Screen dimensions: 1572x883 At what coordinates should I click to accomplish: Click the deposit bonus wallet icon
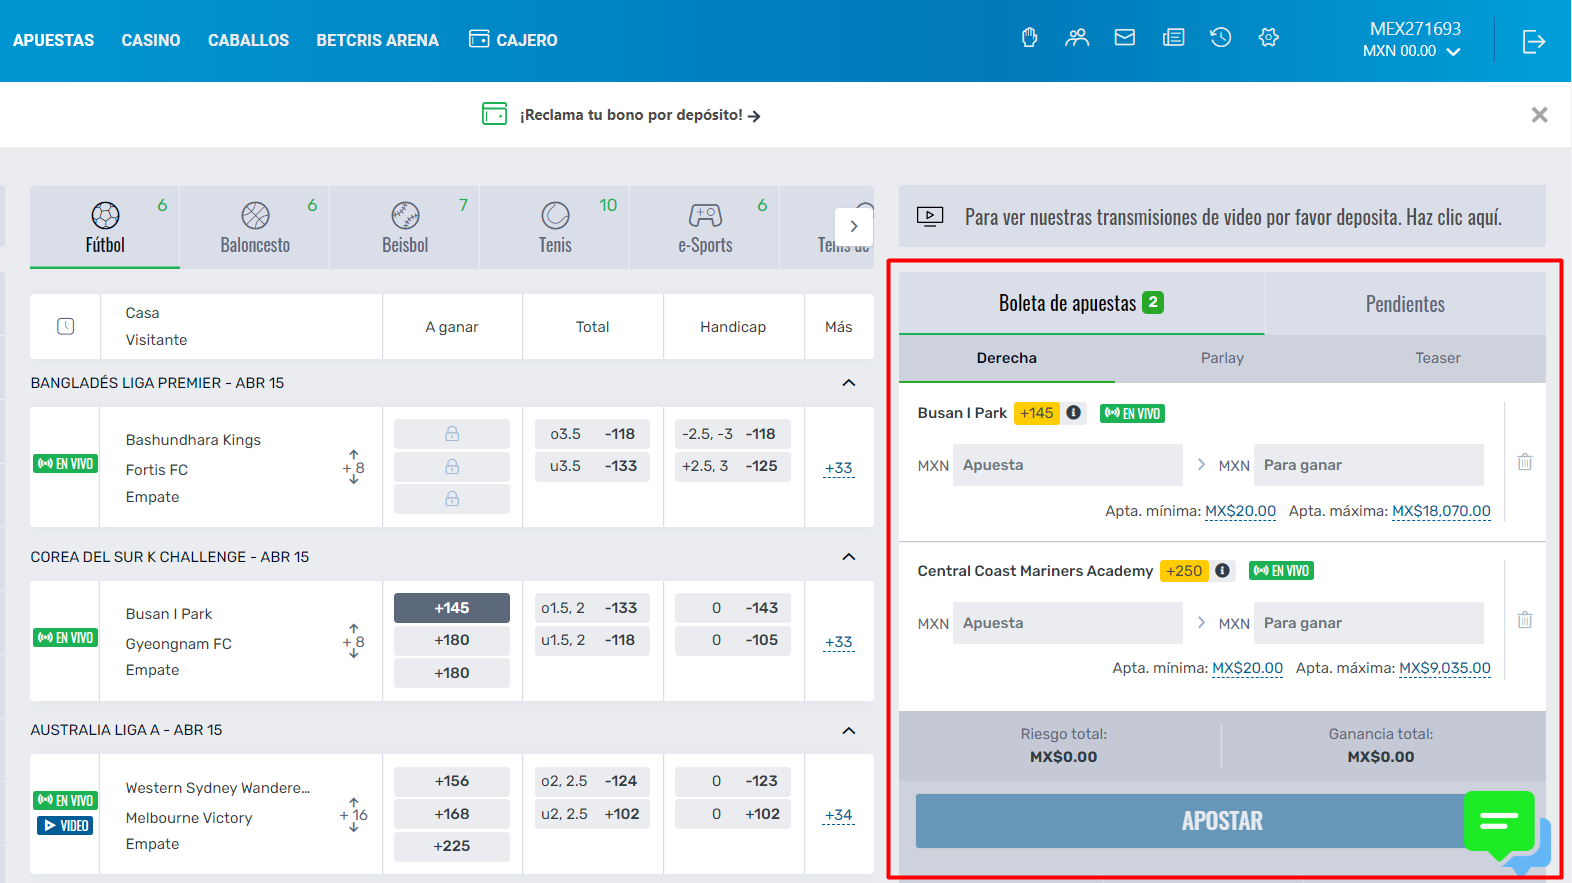click(494, 114)
